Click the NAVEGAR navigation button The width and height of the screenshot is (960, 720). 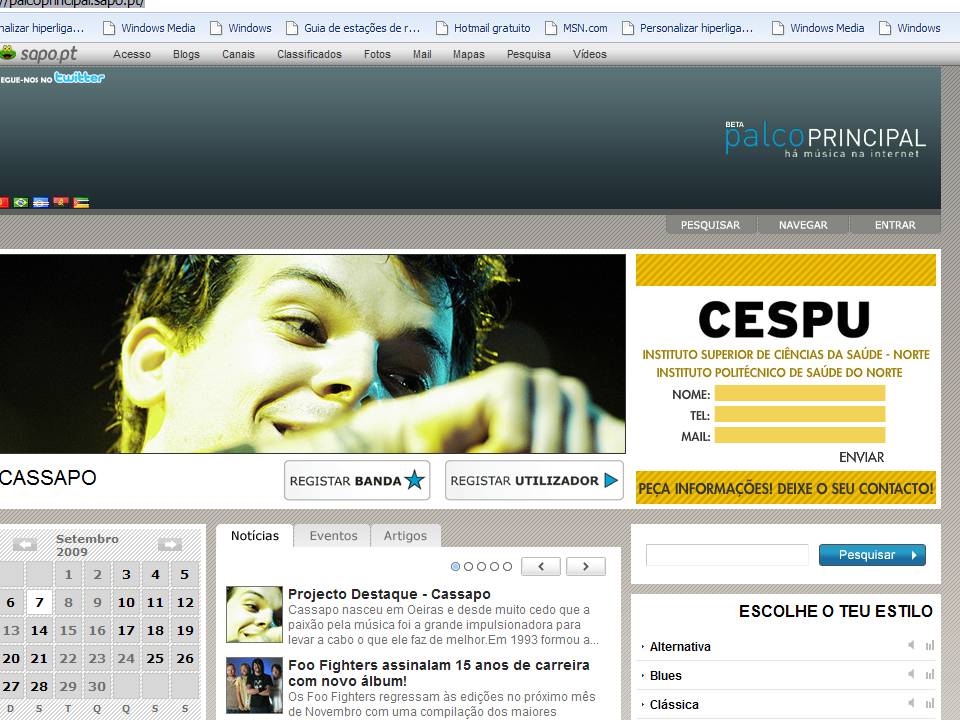click(x=803, y=225)
